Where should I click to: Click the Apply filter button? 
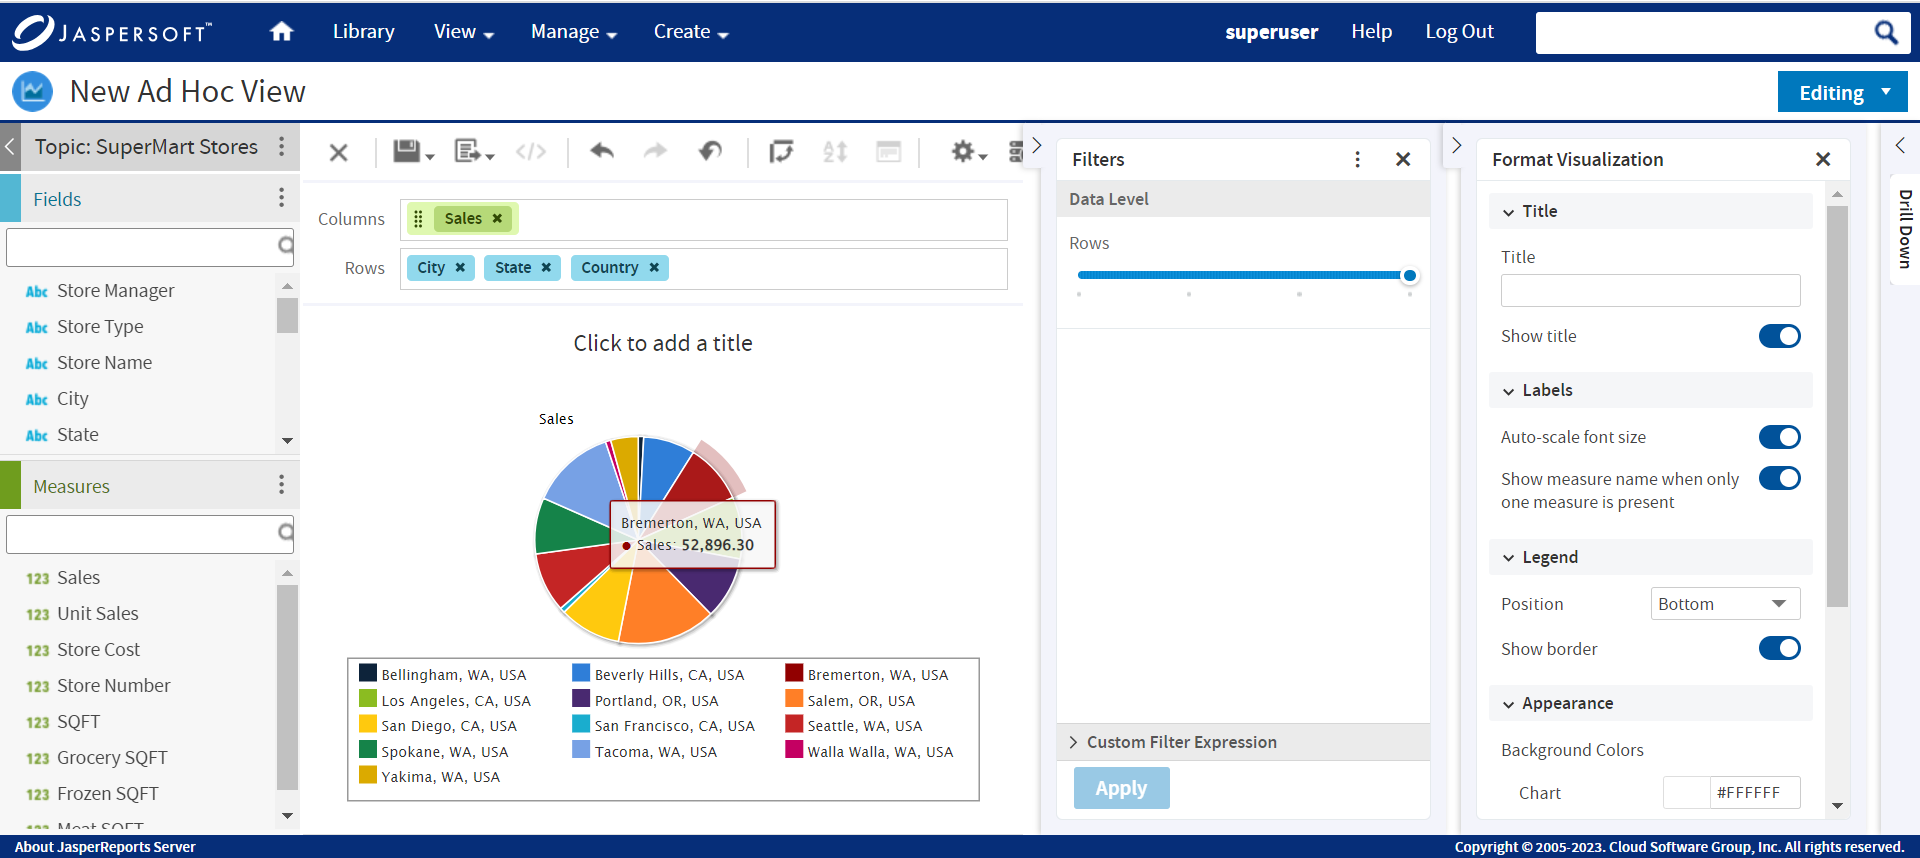click(x=1121, y=788)
